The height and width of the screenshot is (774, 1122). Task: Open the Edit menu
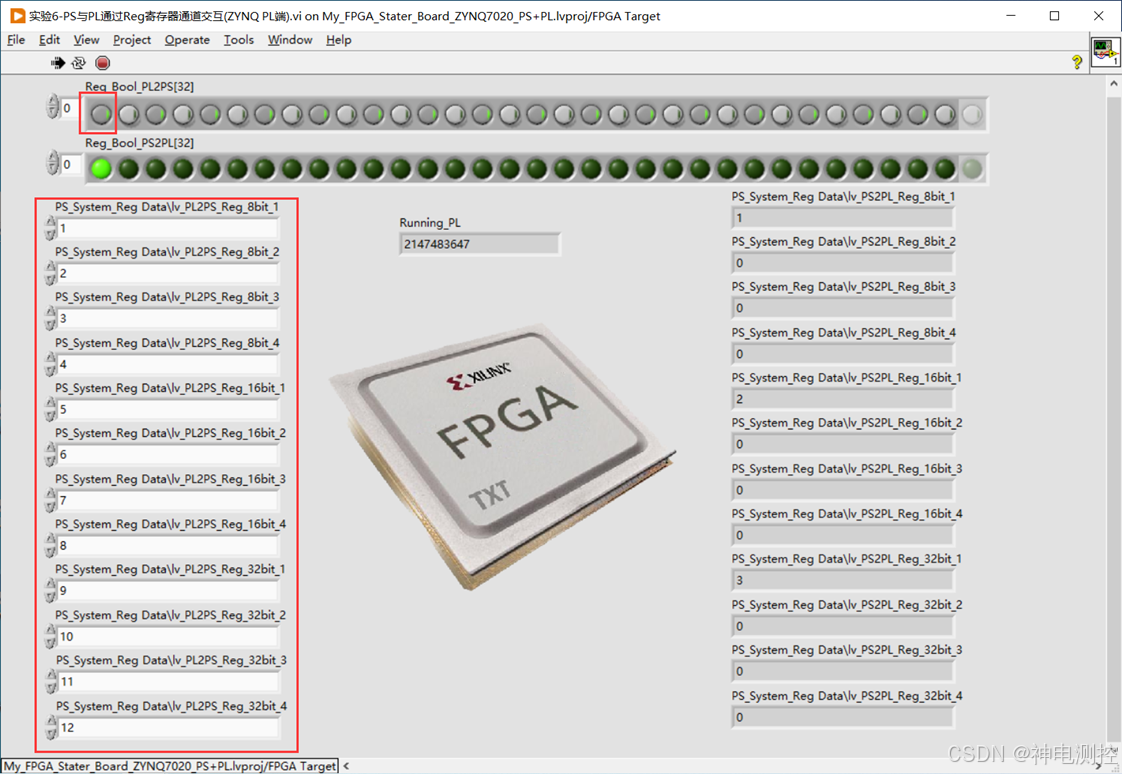click(x=49, y=40)
